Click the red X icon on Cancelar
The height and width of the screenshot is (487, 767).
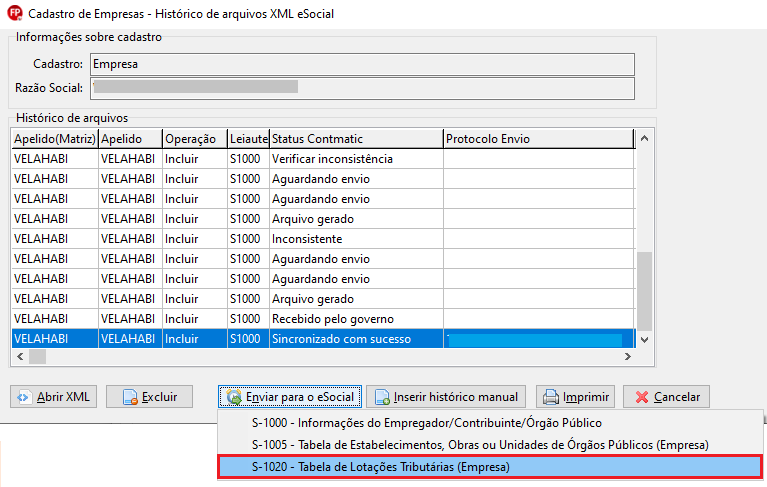(x=642, y=397)
